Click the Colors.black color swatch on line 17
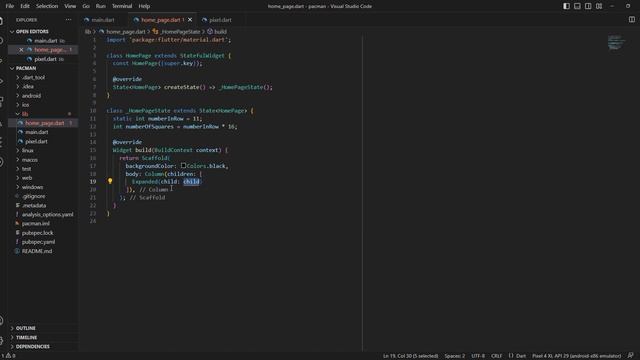 click(x=183, y=166)
